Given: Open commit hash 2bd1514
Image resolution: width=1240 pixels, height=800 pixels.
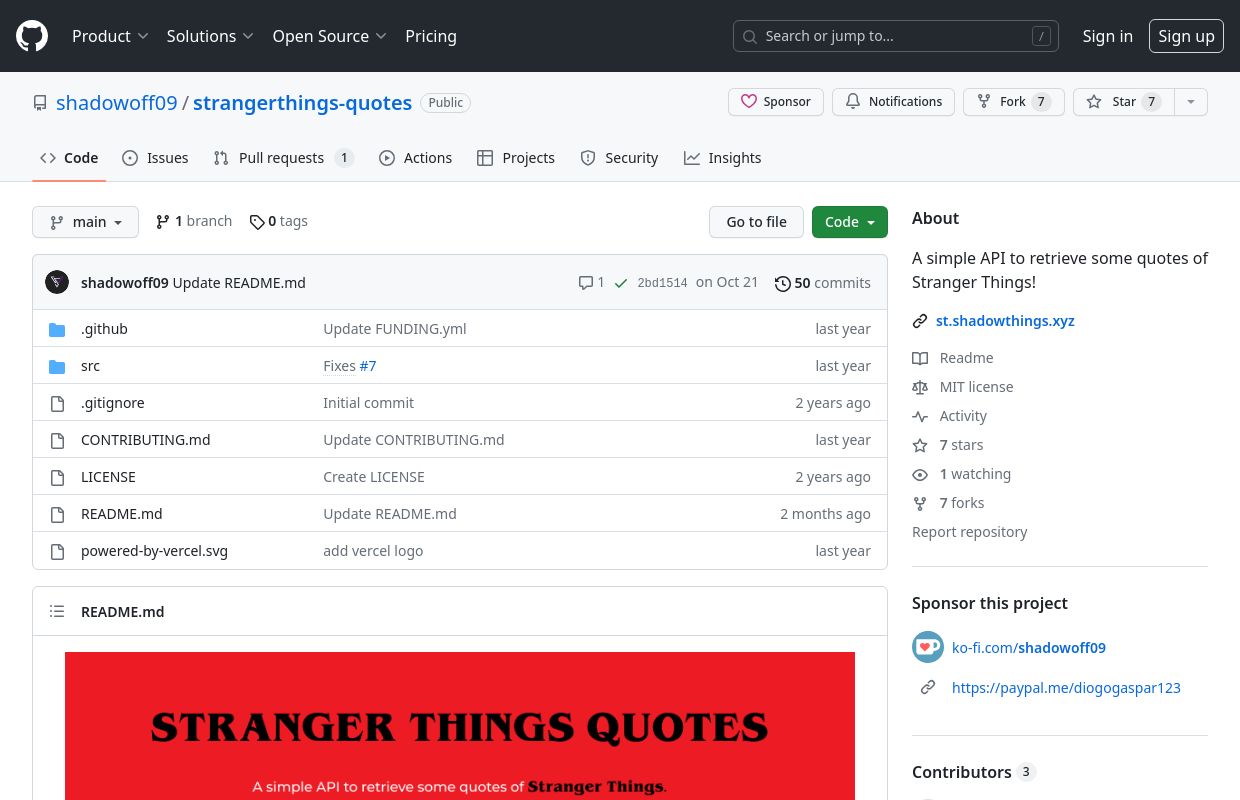Looking at the screenshot, I should 662,283.
